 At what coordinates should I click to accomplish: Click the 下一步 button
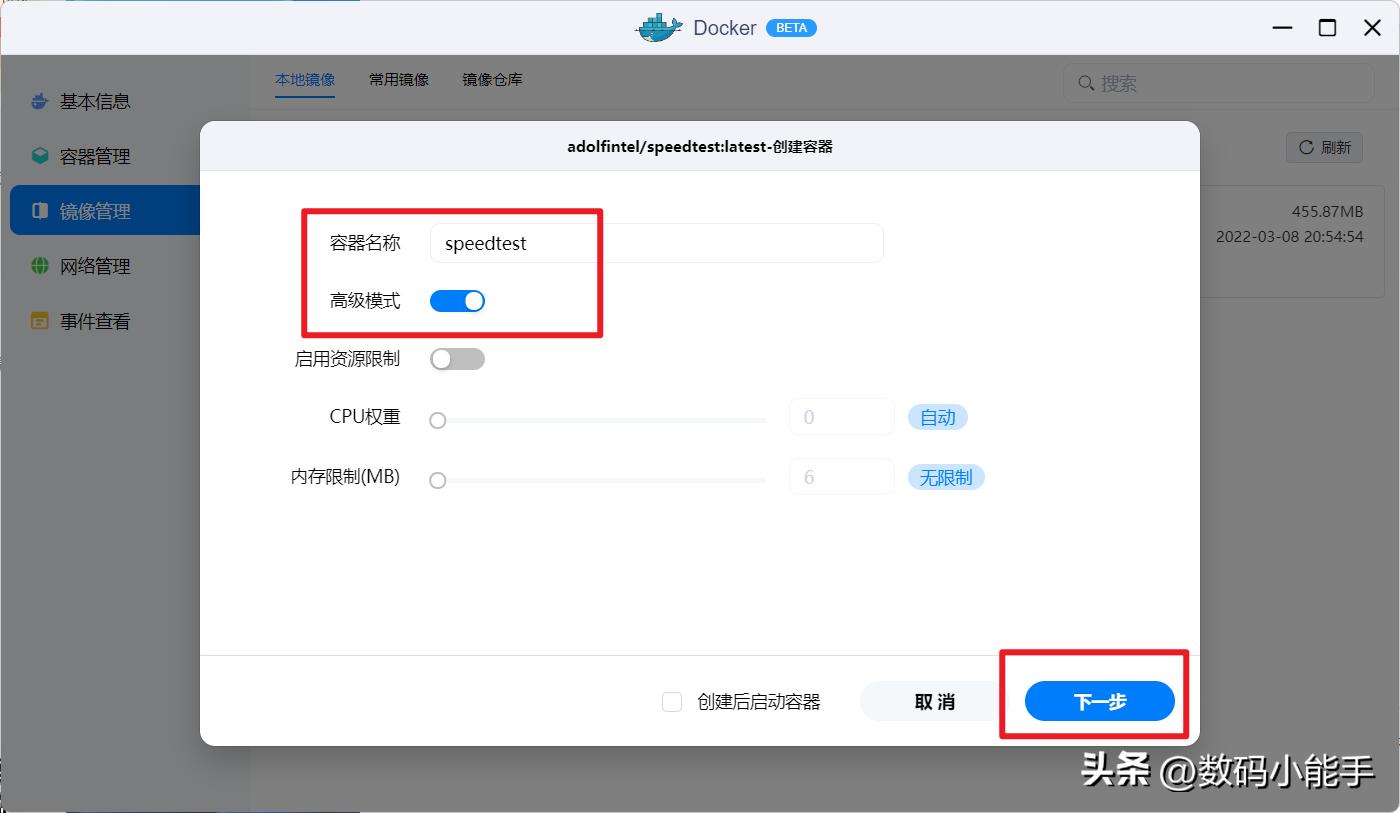tap(1098, 701)
